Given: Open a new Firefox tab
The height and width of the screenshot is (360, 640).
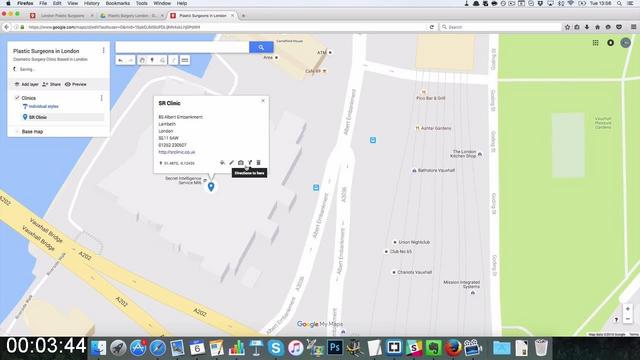Looking at the screenshot, I should pos(243,16).
